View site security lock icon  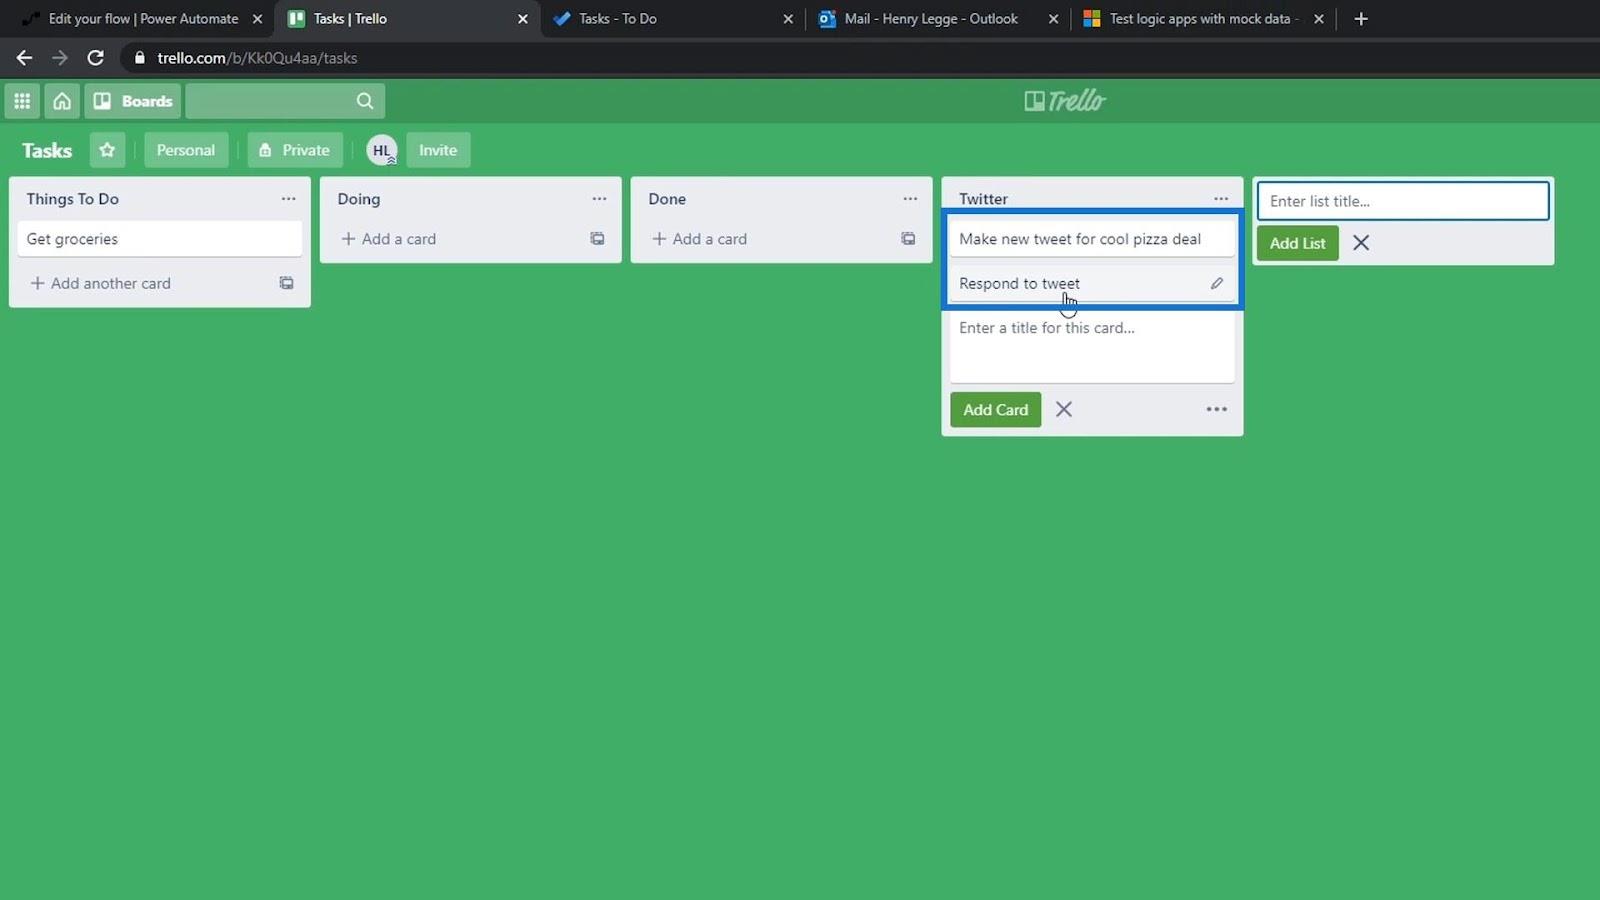tap(140, 58)
